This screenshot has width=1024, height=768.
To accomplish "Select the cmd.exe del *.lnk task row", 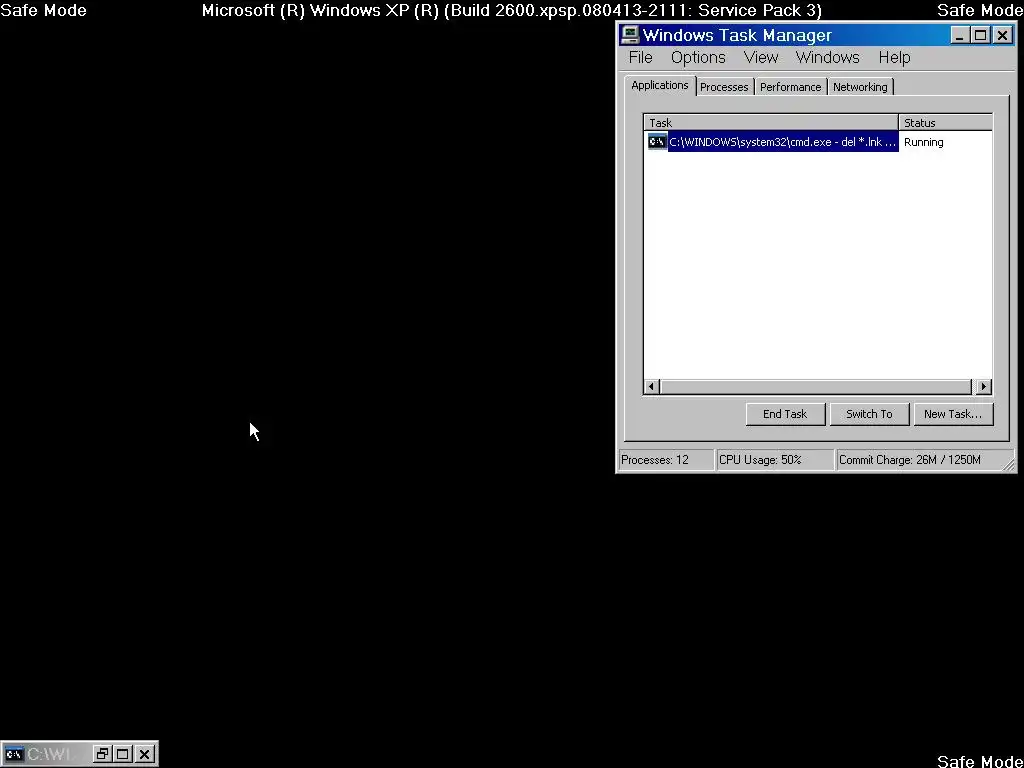I will 818,142.
